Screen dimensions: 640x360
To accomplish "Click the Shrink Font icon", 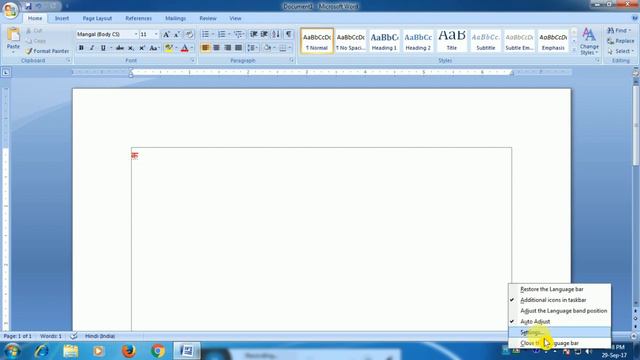I will point(177,34).
